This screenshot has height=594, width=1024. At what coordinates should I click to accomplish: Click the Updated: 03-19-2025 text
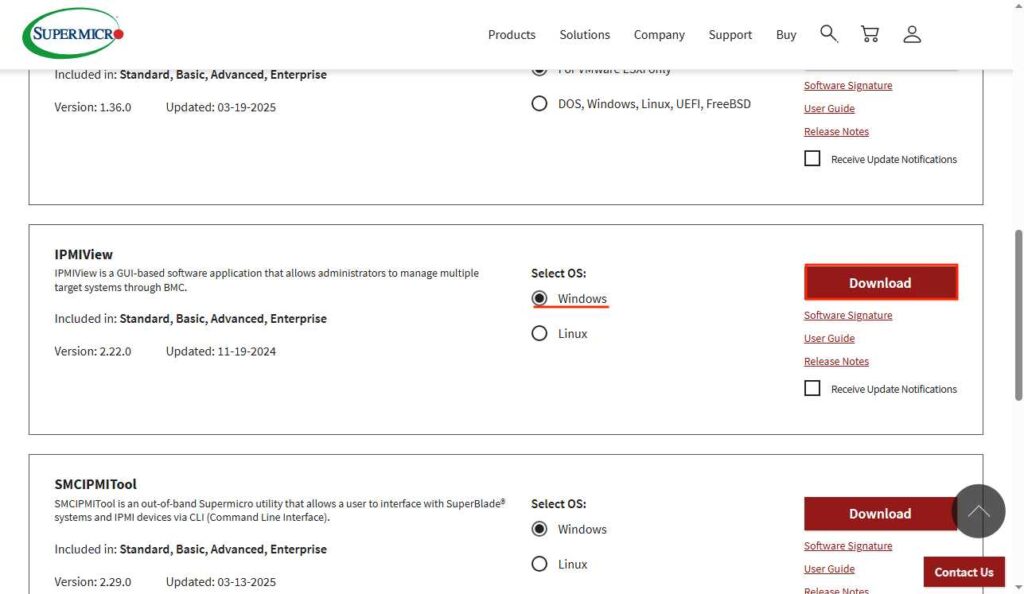pos(221,107)
